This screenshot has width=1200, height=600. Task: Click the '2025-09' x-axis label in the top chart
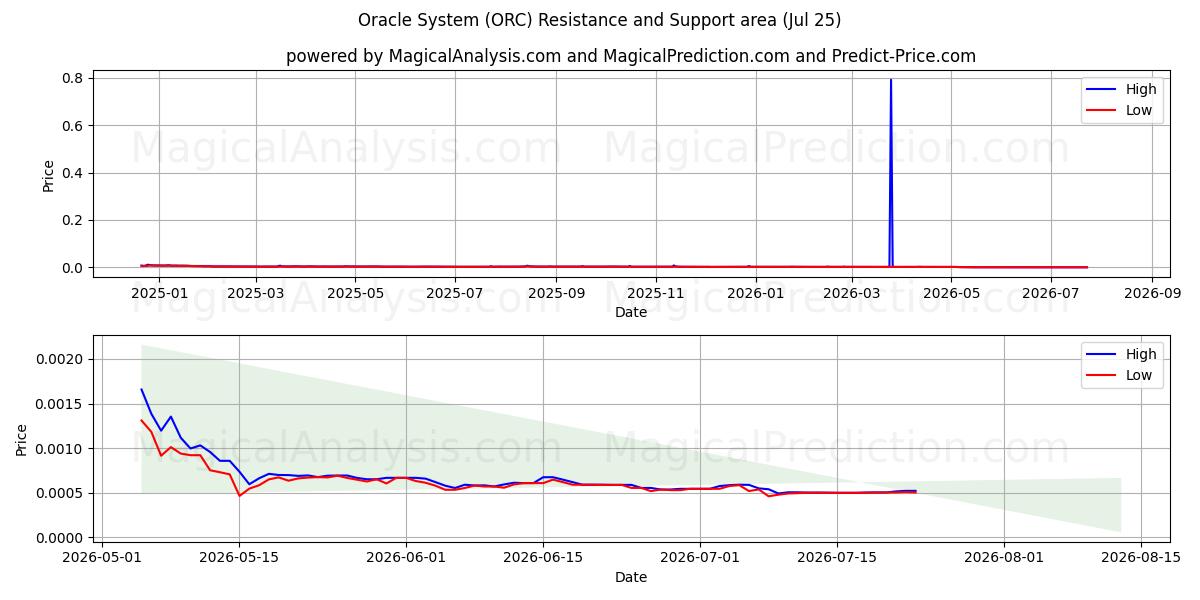pos(557,293)
